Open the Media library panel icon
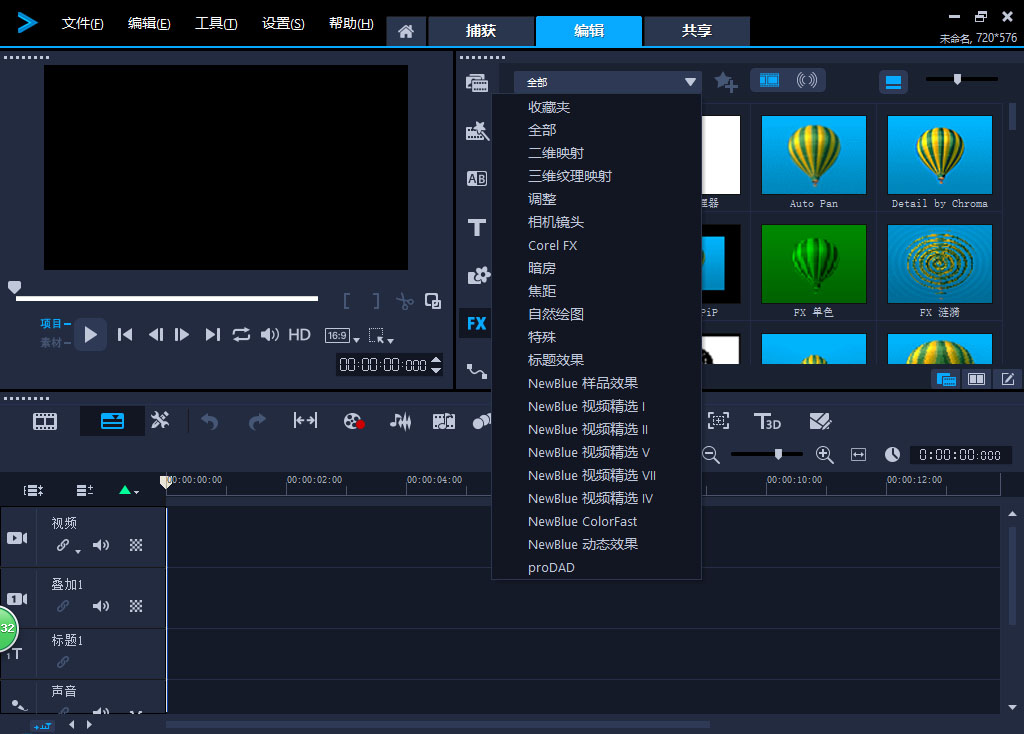Image resolution: width=1024 pixels, height=734 pixels. click(477, 83)
